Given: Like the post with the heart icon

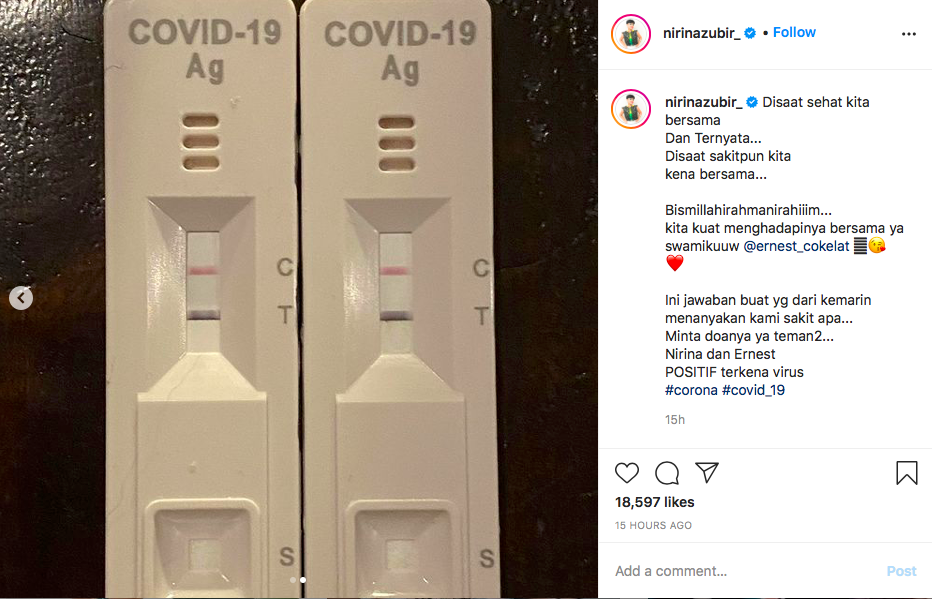Looking at the screenshot, I should (x=626, y=473).
